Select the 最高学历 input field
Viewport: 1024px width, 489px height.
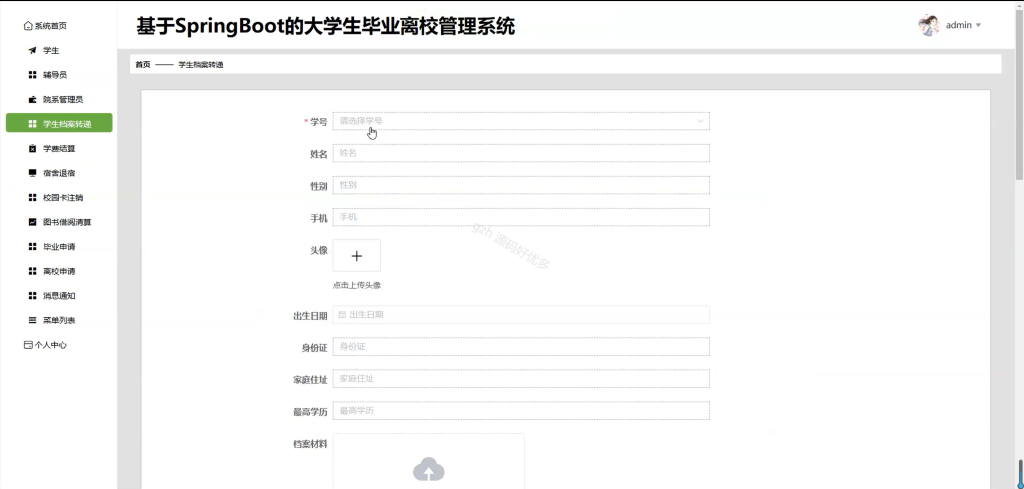point(521,411)
